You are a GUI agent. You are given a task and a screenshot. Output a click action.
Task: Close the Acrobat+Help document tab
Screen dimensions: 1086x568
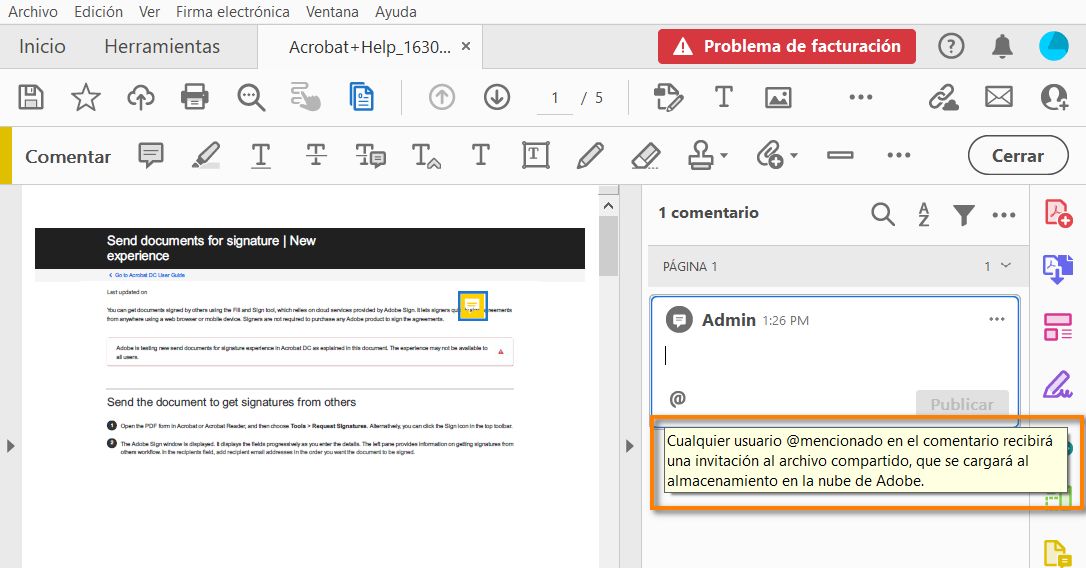466,46
